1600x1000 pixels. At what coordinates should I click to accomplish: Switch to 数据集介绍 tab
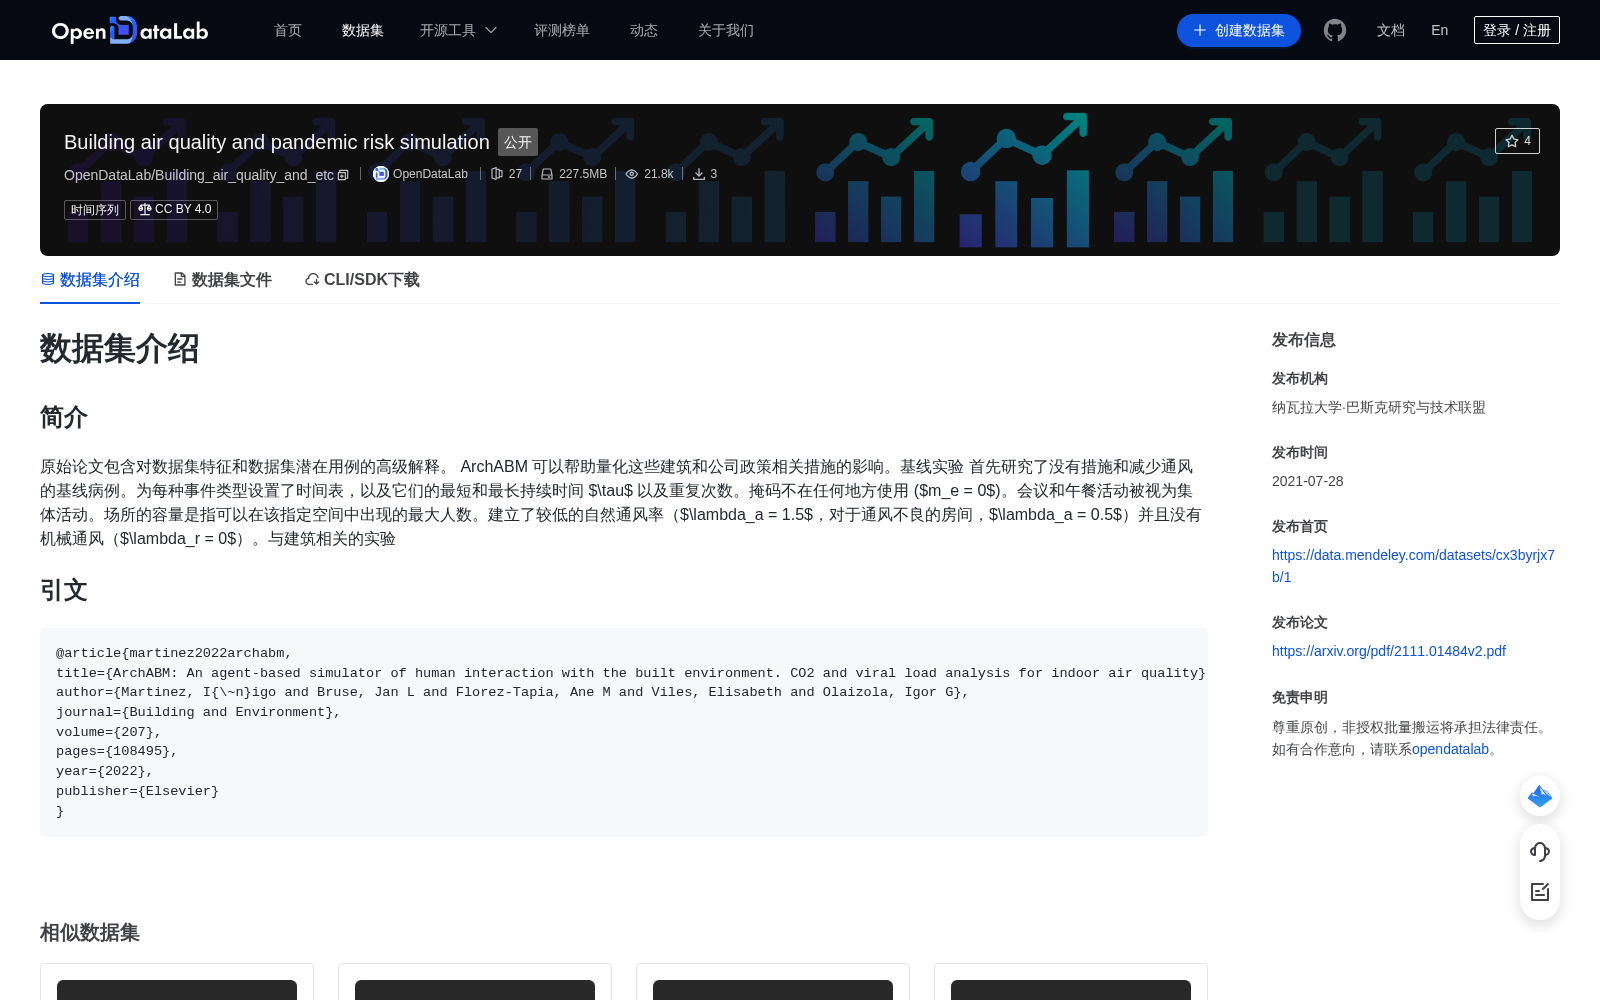(x=90, y=280)
